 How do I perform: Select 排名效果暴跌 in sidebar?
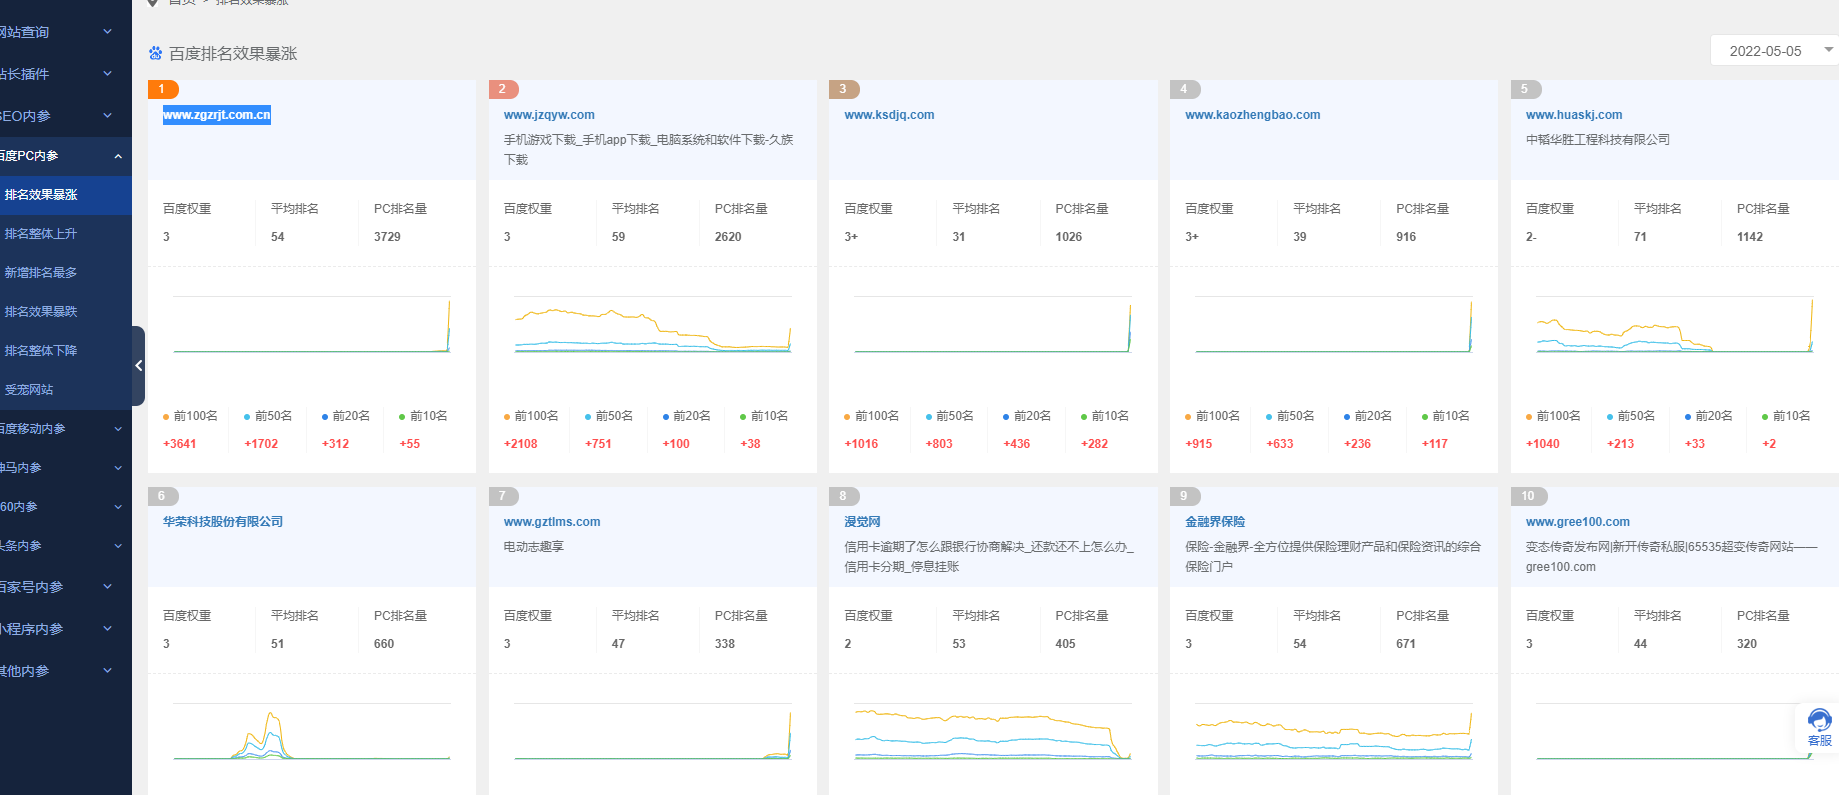click(x=66, y=312)
